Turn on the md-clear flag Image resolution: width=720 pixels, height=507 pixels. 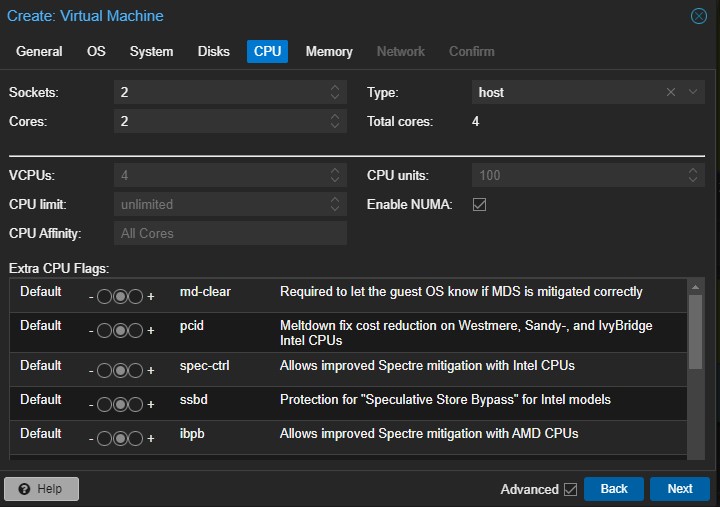pyautogui.click(x=135, y=298)
